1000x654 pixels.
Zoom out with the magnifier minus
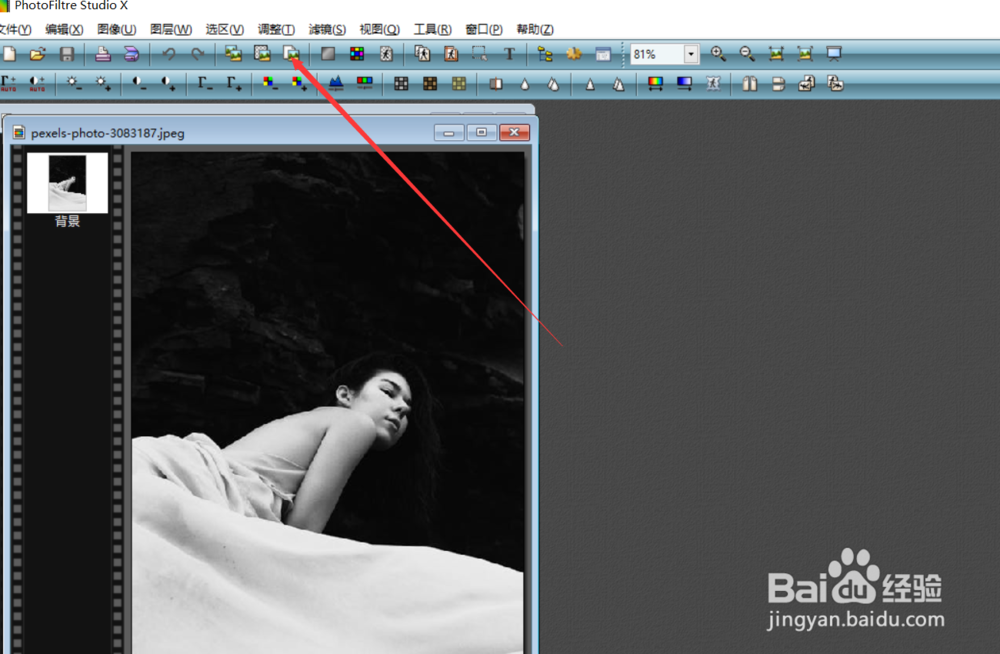(747, 54)
